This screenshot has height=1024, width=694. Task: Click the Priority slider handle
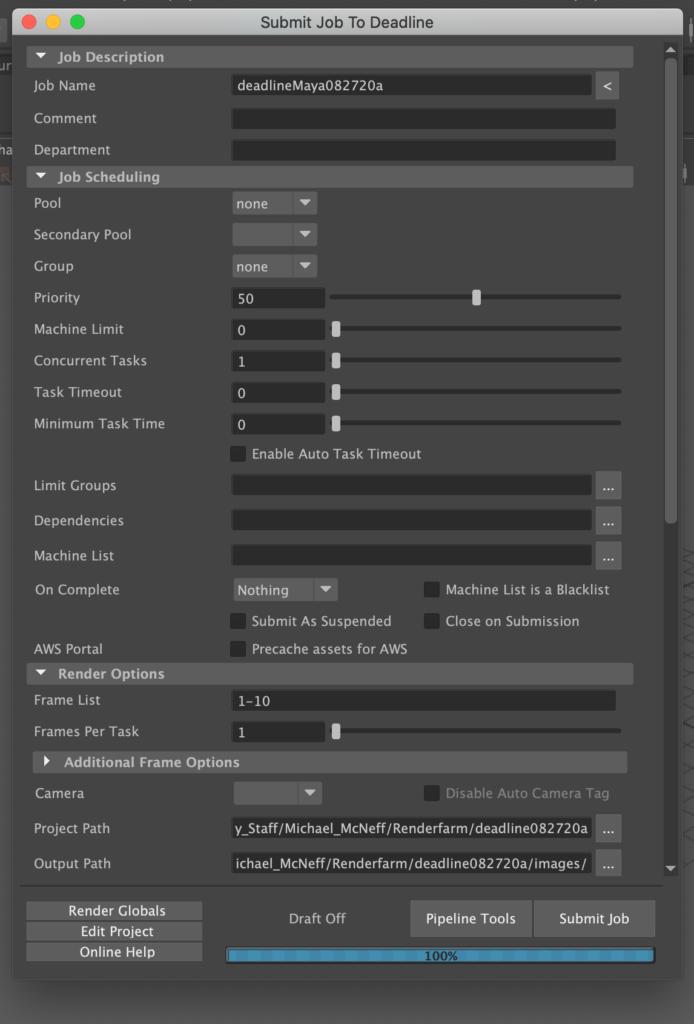click(x=477, y=298)
